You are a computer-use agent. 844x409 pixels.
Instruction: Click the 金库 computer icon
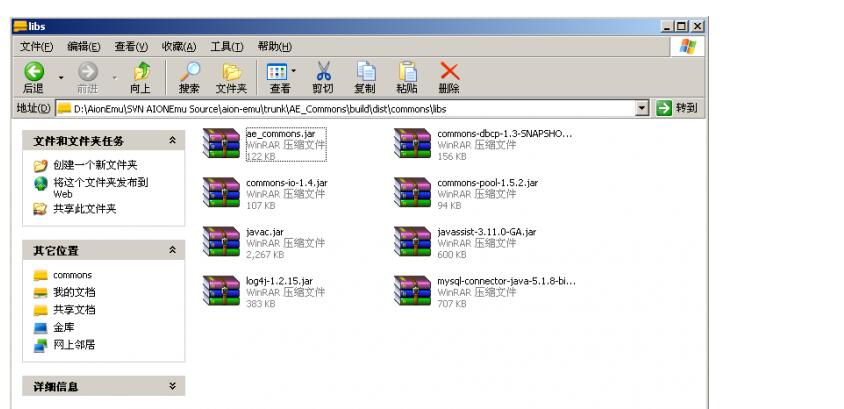click(40, 327)
